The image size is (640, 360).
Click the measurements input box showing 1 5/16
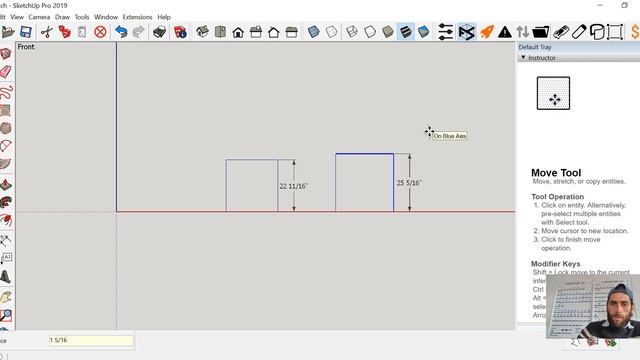coord(91,340)
